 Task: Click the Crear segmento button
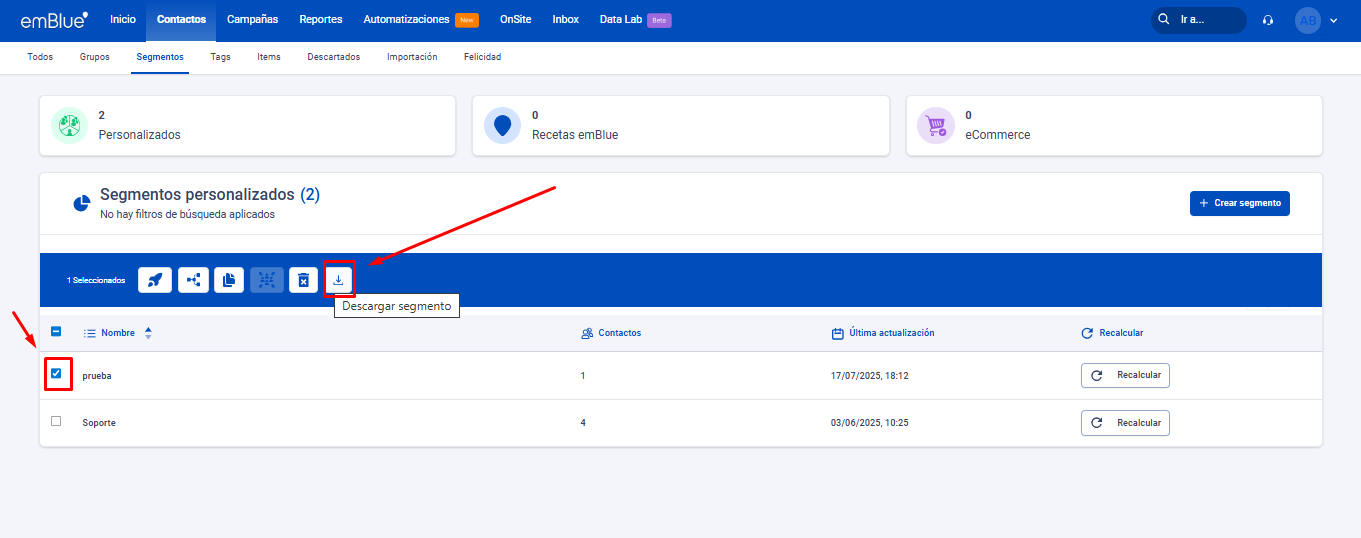point(1239,203)
